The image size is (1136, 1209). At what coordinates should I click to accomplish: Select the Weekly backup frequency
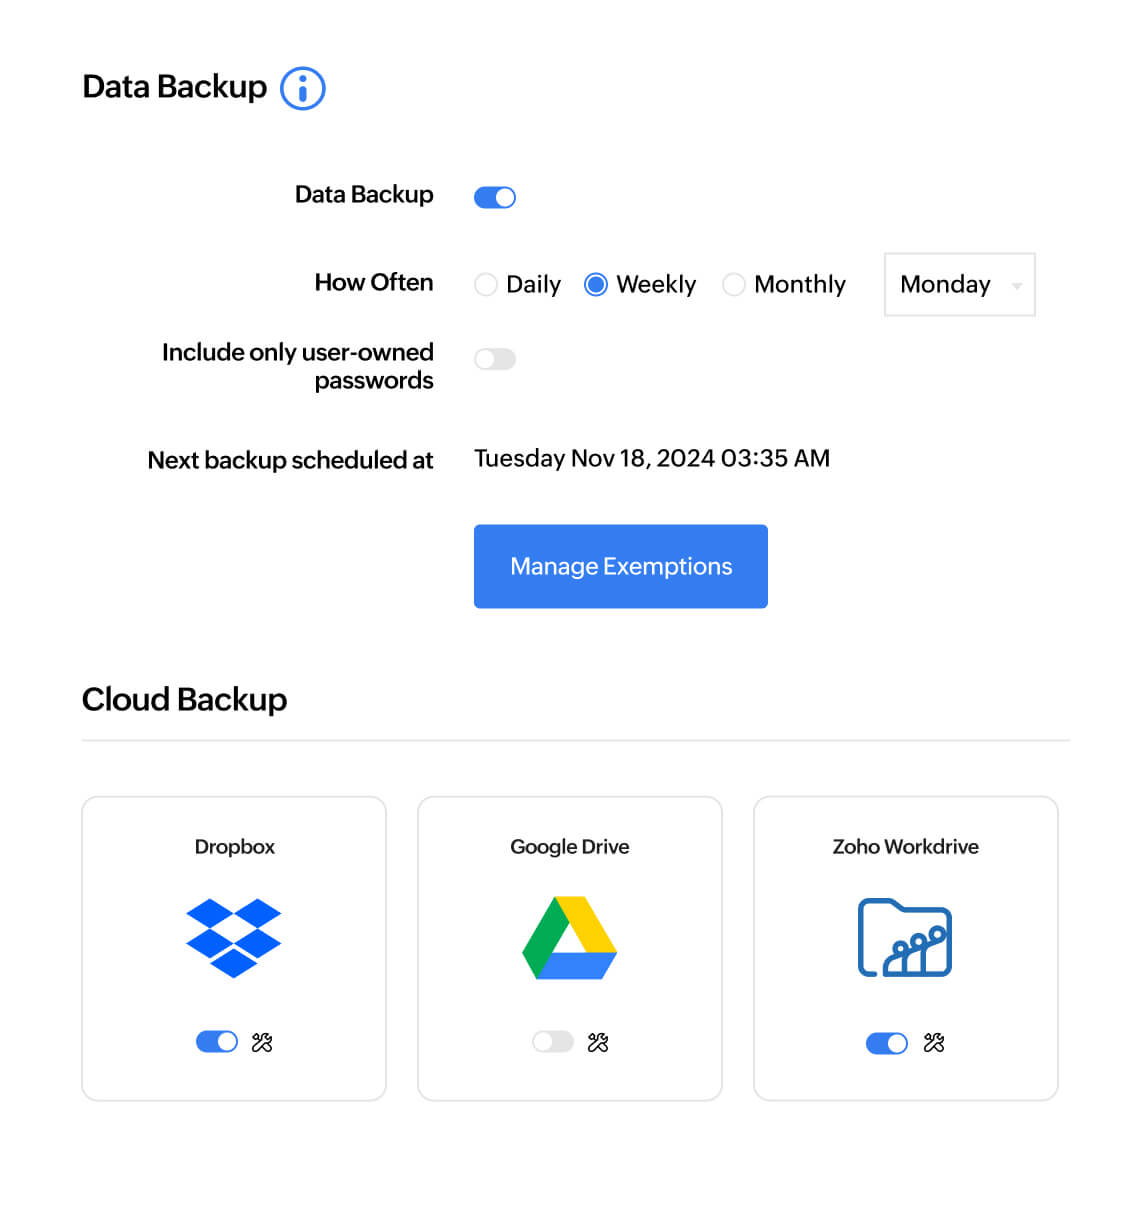[x=596, y=285]
